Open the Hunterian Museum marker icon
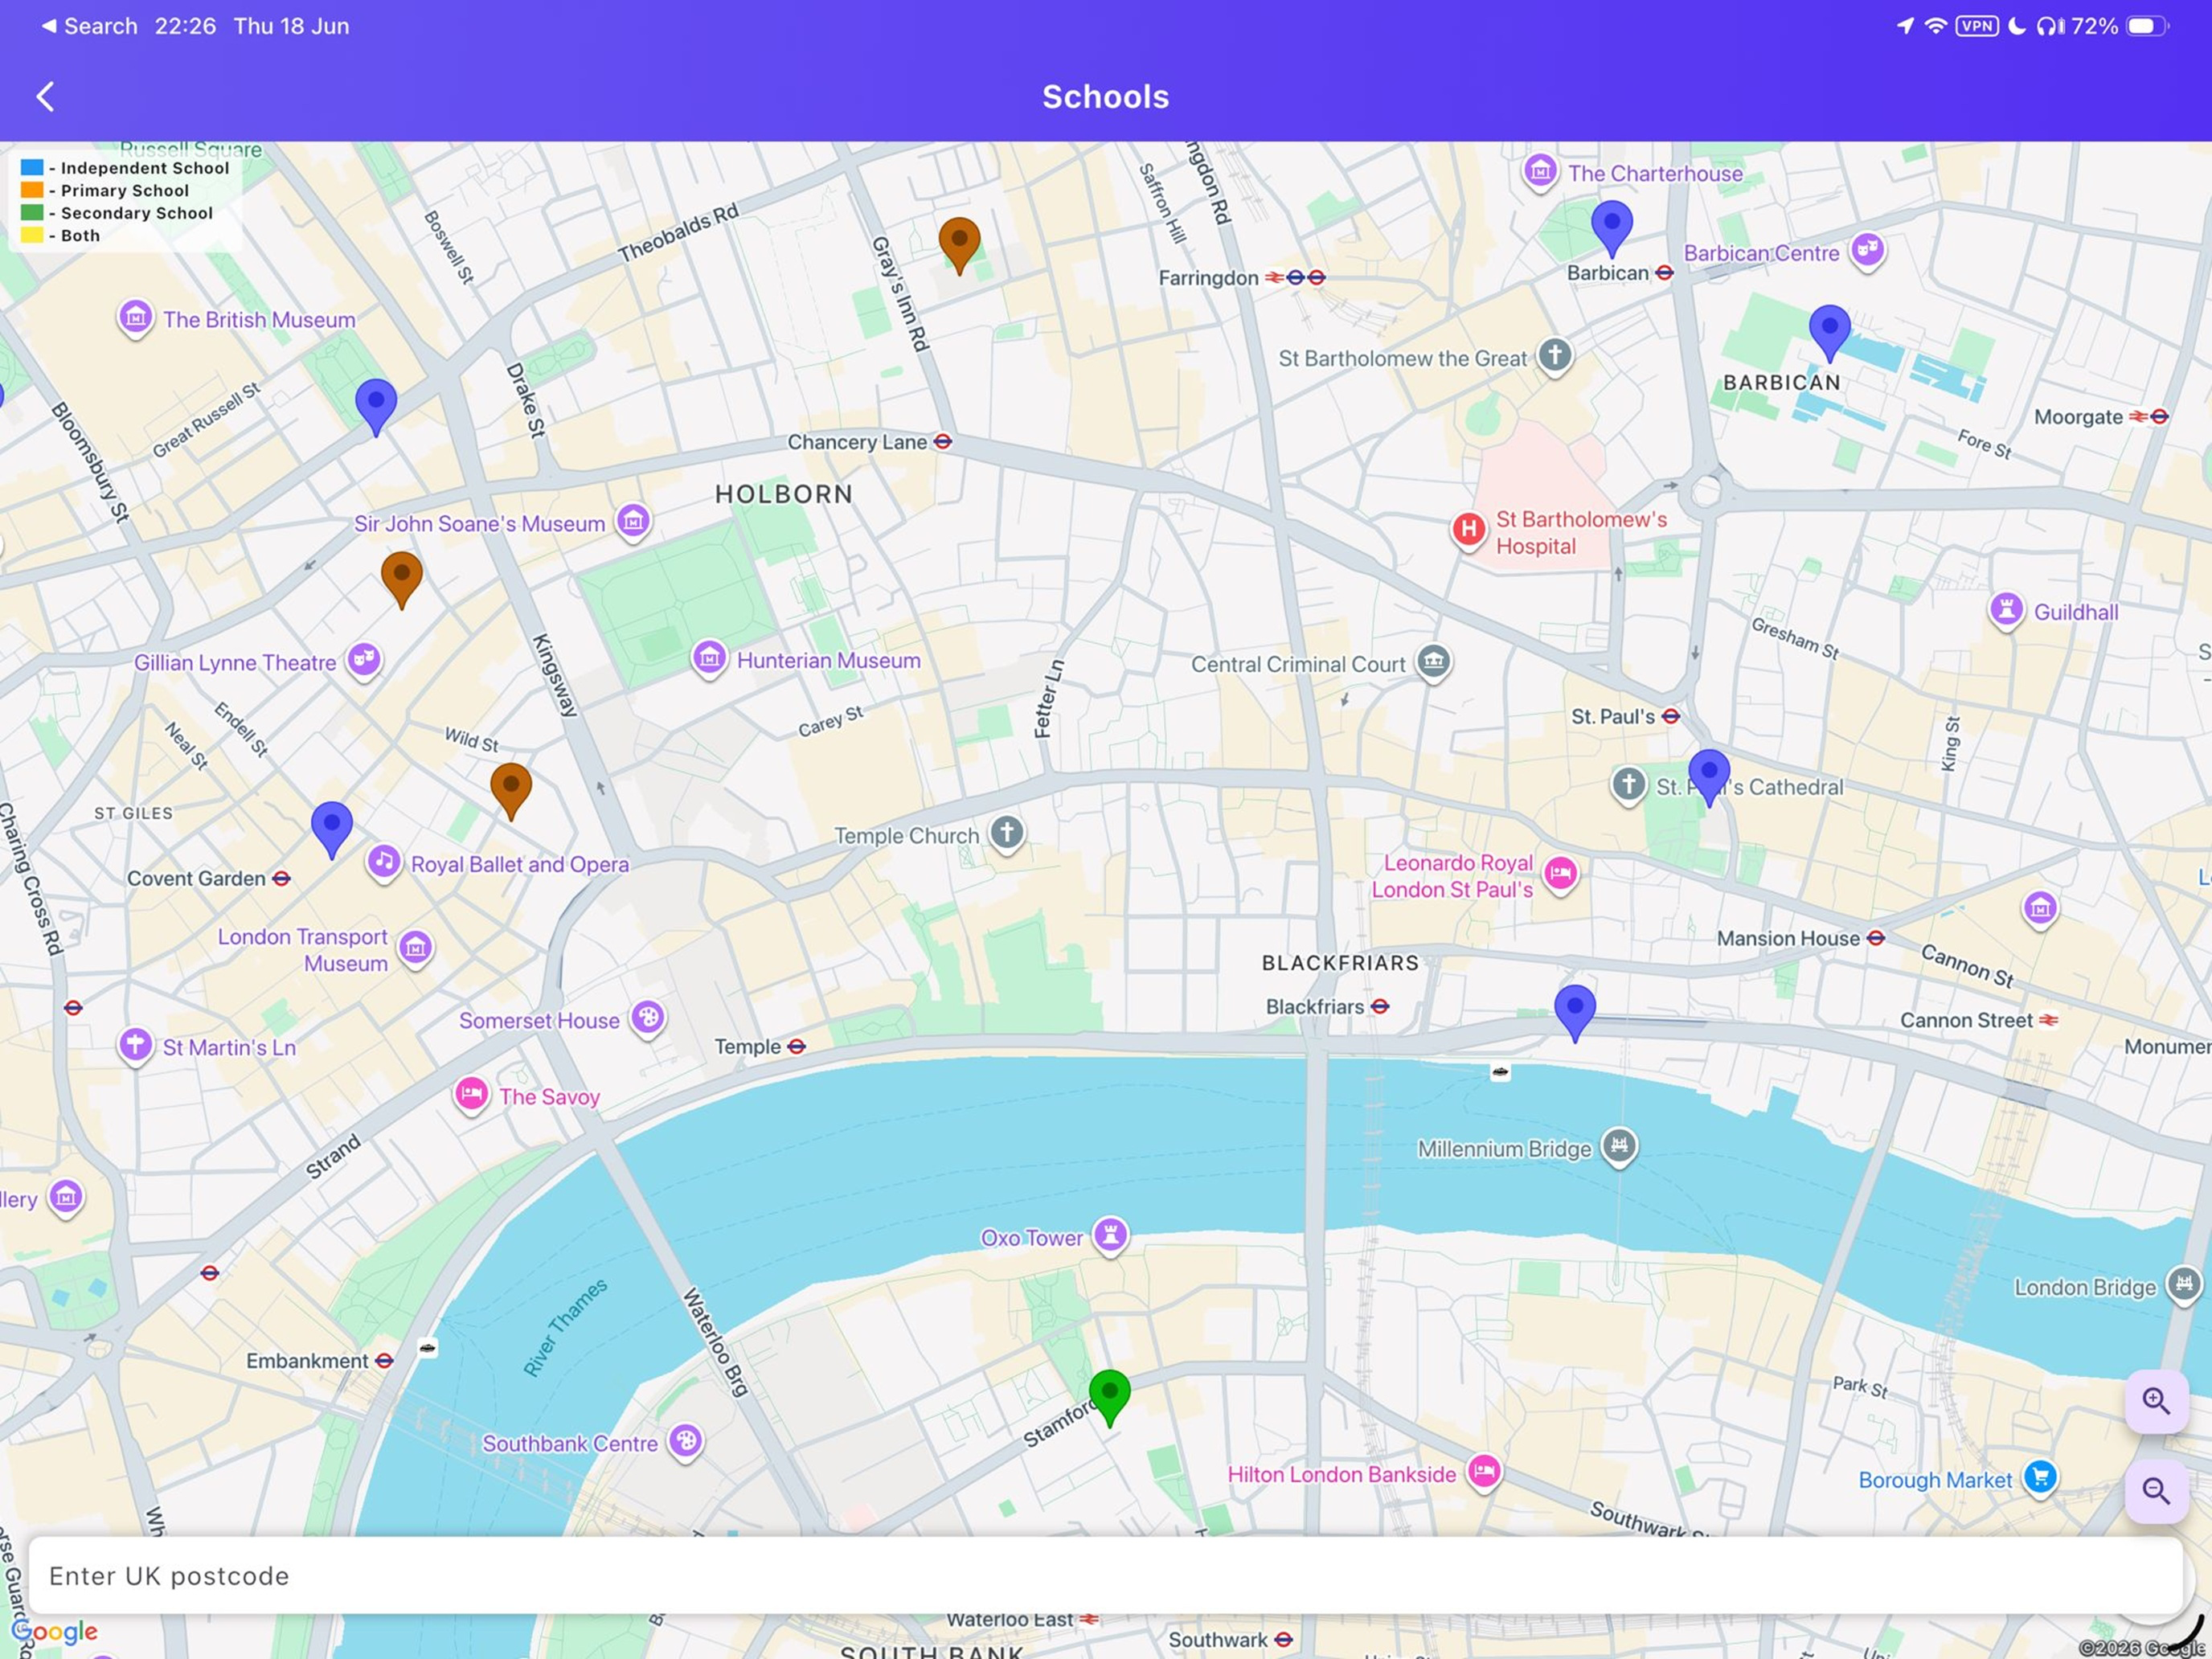The width and height of the screenshot is (2212, 1659). (x=710, y=658)
